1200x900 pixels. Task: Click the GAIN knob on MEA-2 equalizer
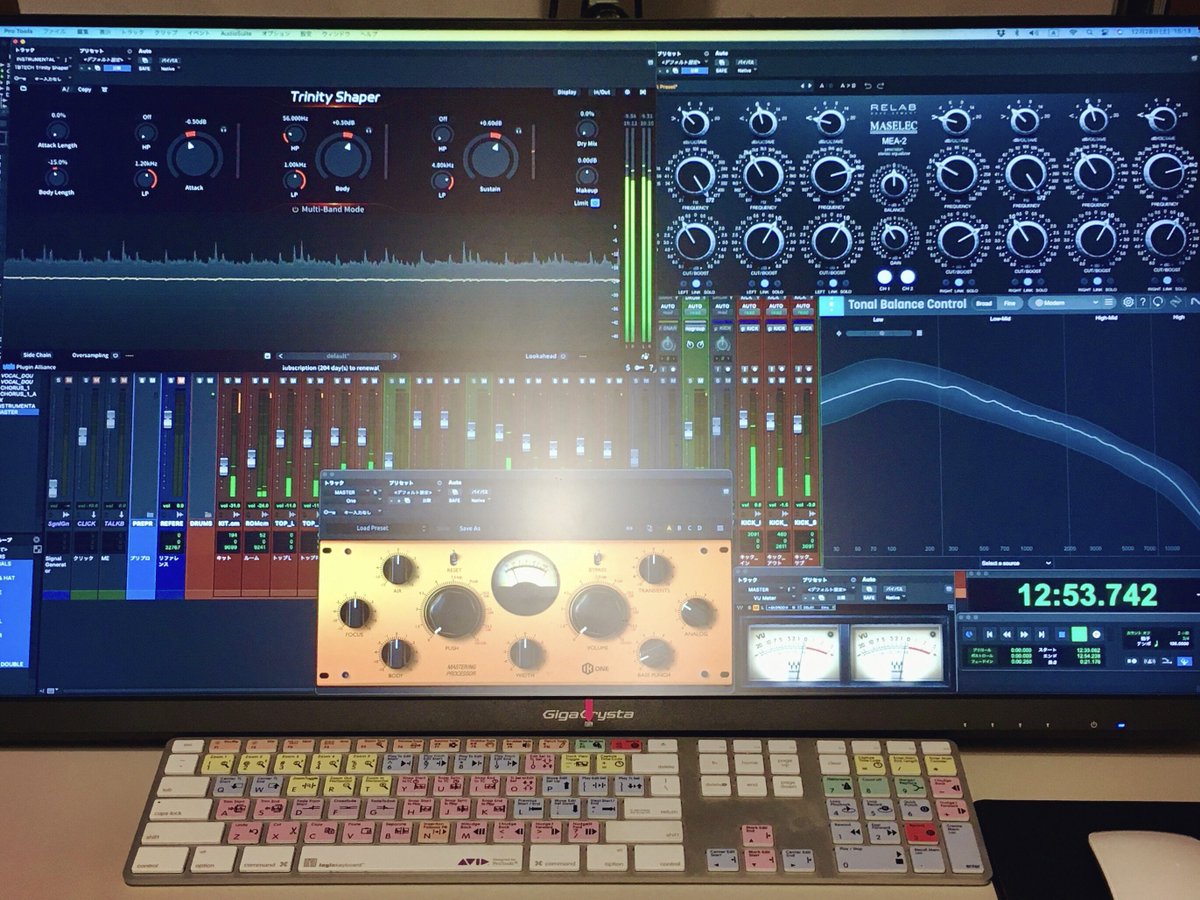(x=893, y=237)
